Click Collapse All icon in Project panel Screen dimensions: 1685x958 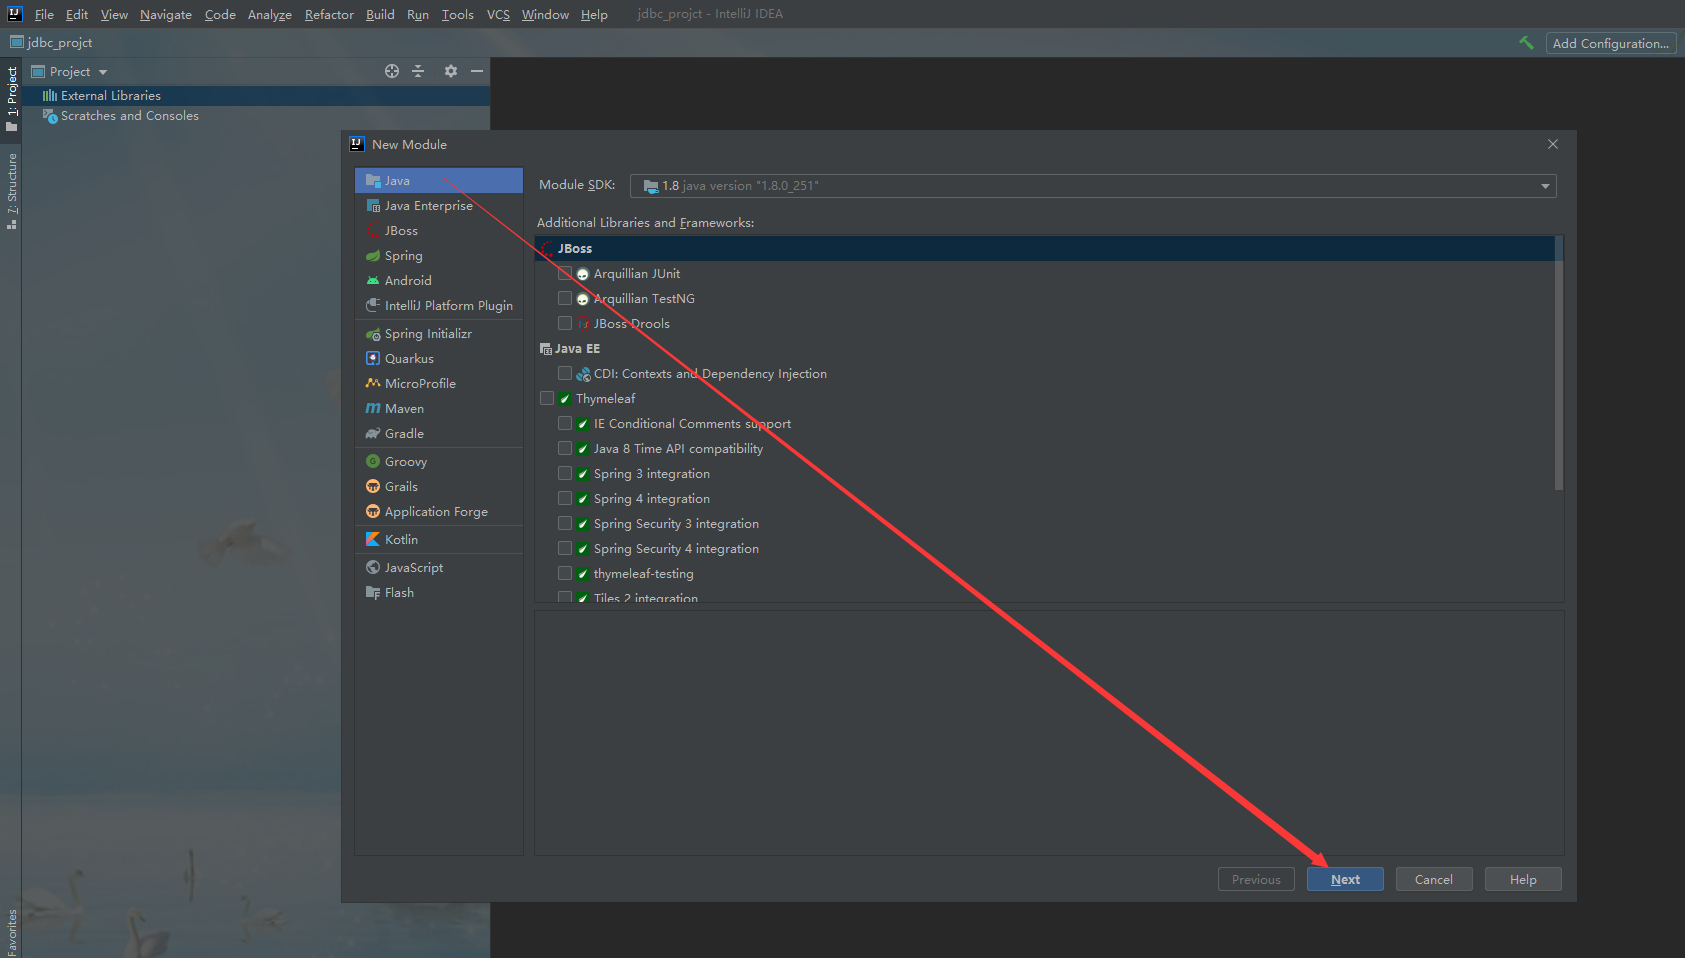(x=419, y=71)
